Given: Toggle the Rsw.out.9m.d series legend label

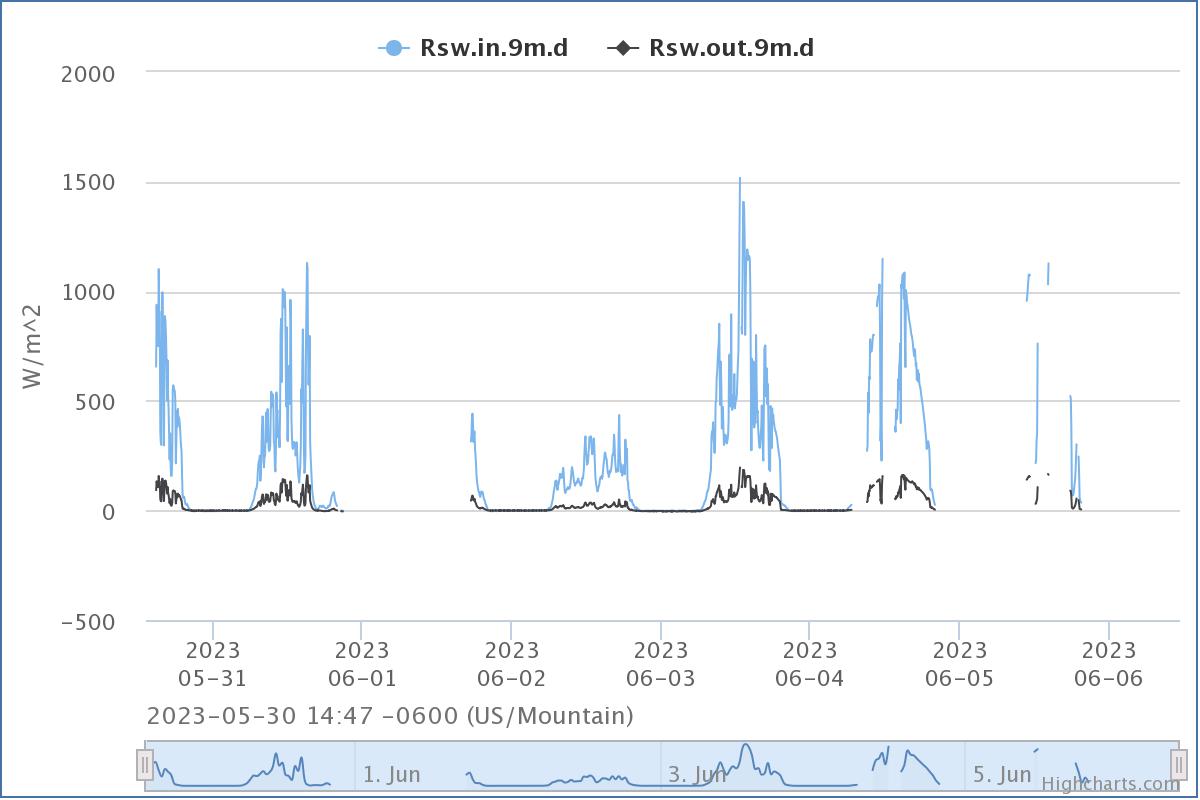Looking at the screenshot, I should 731,47.
